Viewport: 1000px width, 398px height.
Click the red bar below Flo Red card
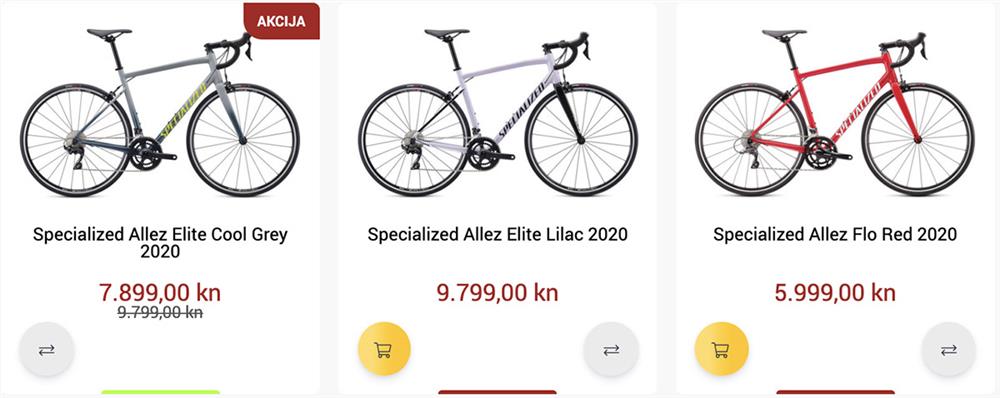click(x=835, y=392)
